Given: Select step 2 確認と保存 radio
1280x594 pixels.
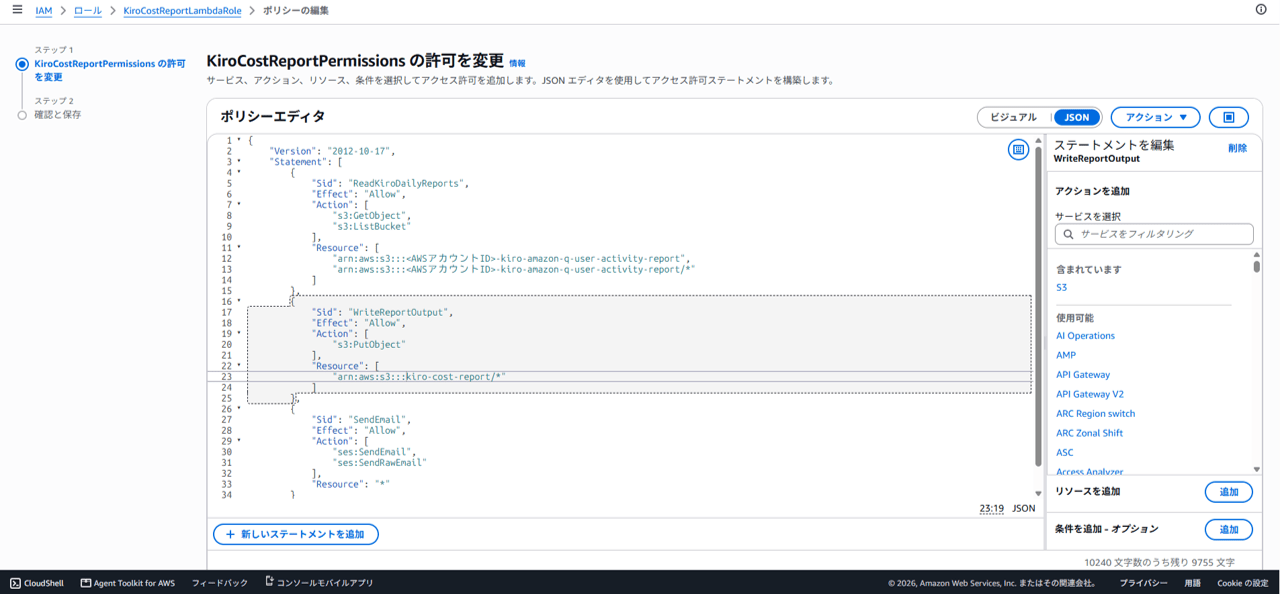Looking at the screenshot, I should pos(22,115).
